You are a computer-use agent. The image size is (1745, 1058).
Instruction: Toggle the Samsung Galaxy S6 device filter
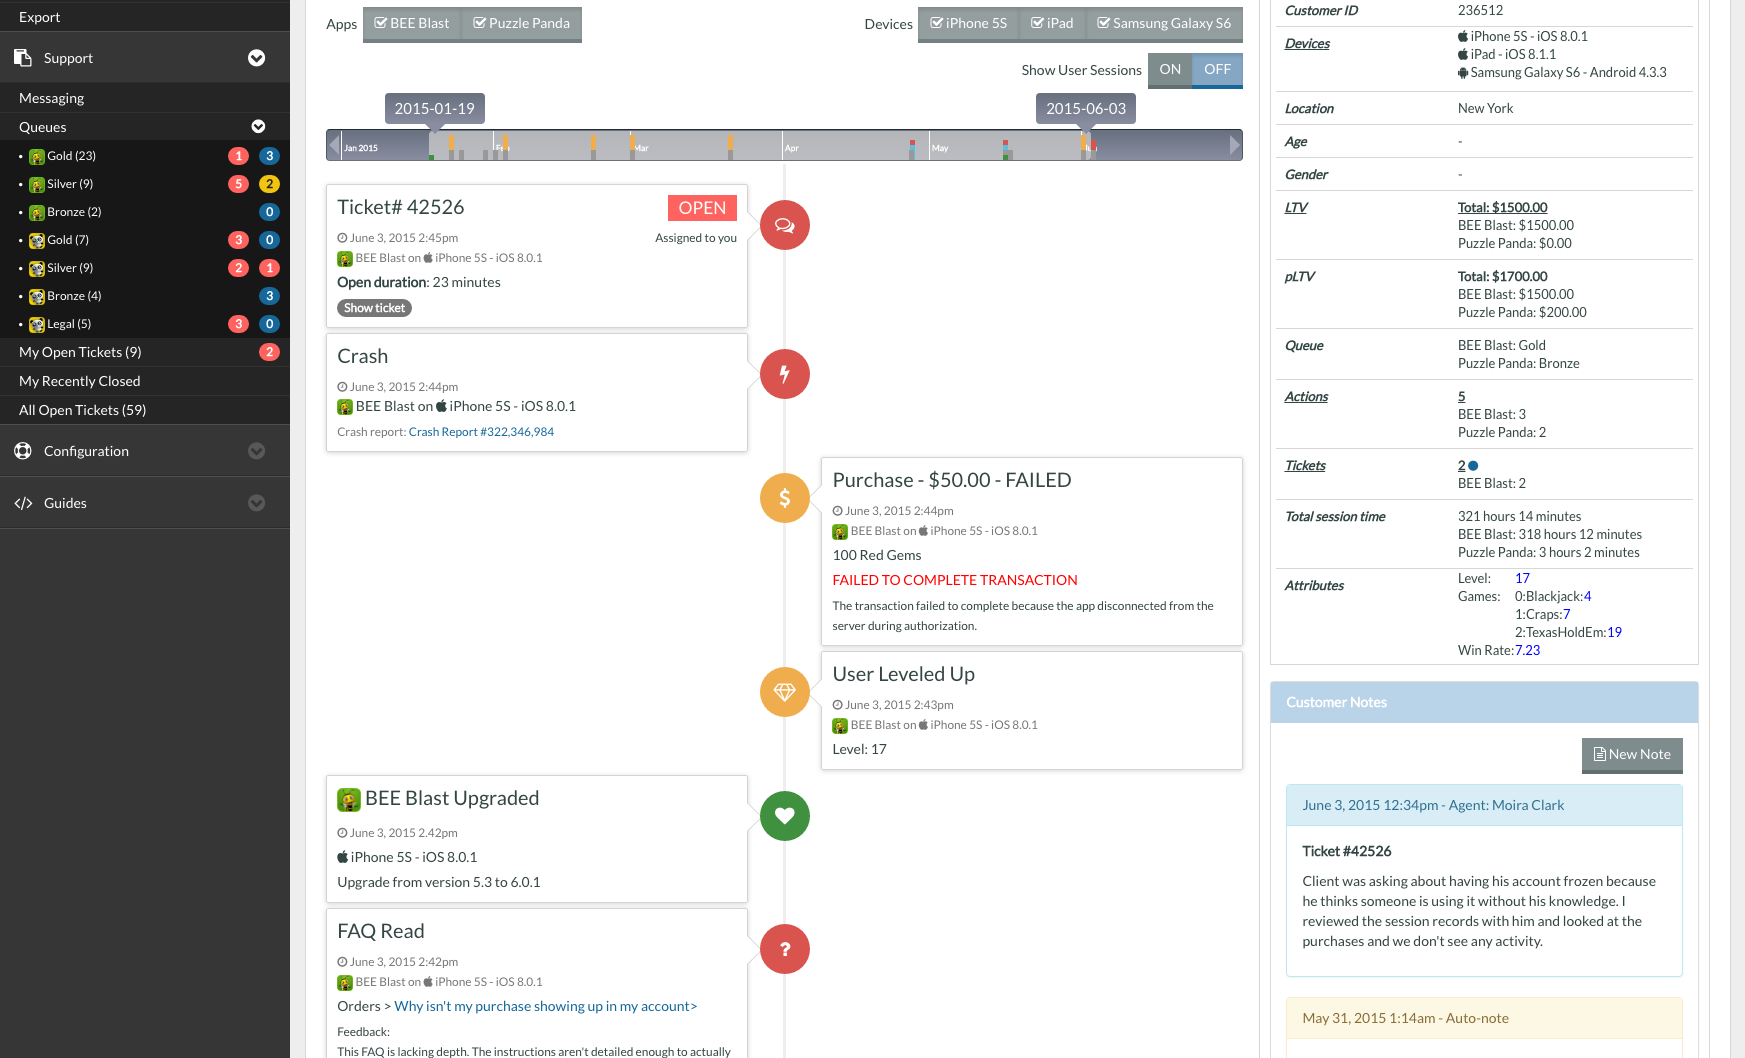[1164, 24]
